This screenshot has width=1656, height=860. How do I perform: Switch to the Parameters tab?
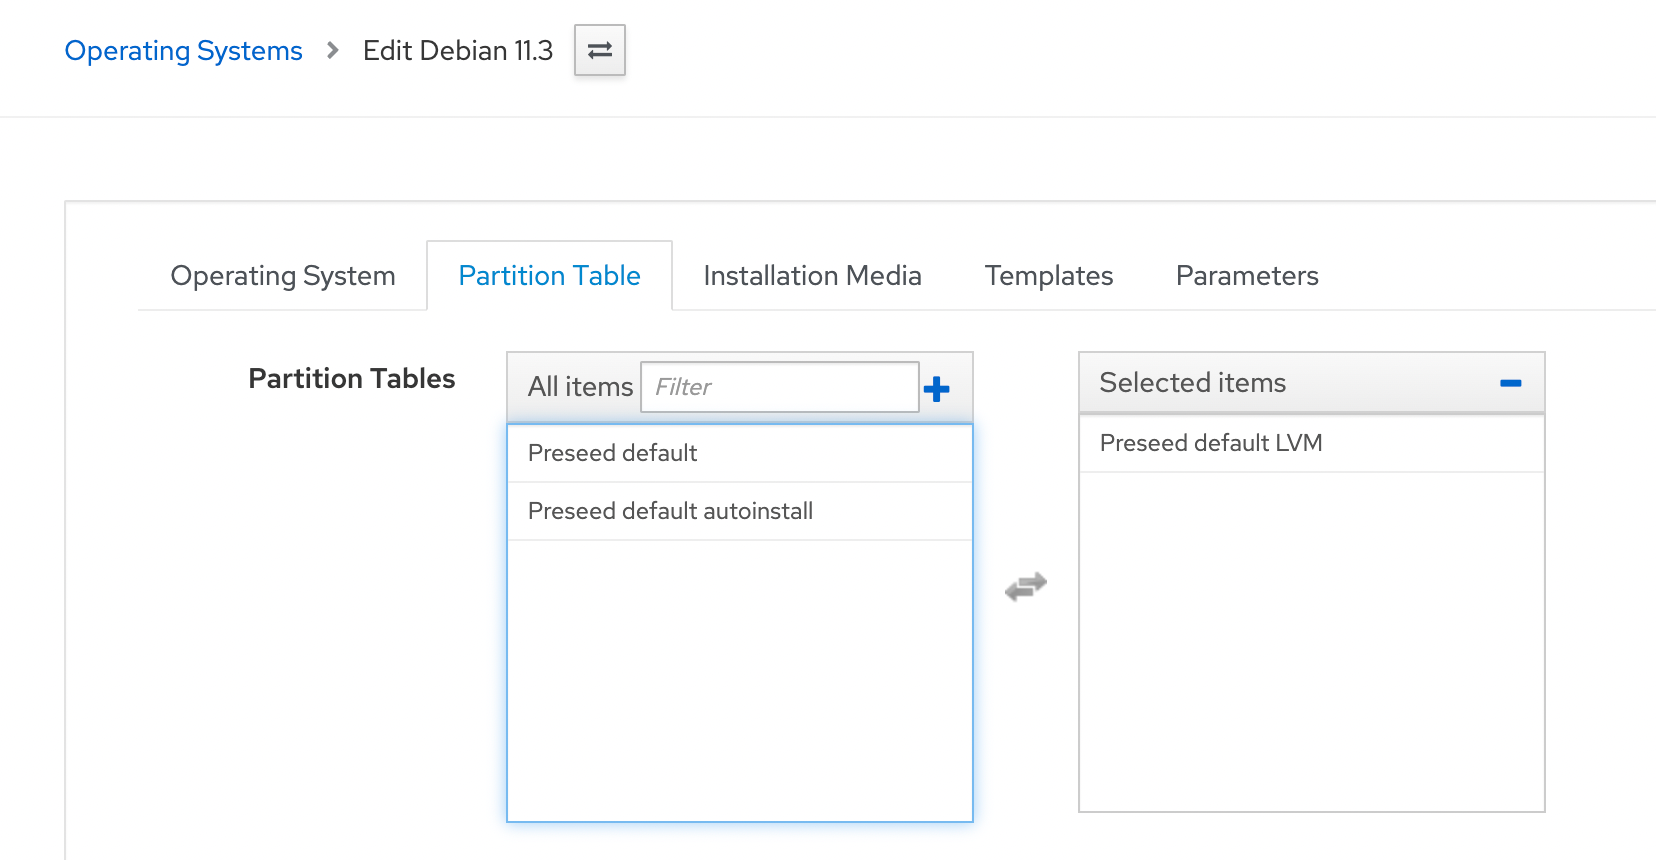(x=1246, y=276)
